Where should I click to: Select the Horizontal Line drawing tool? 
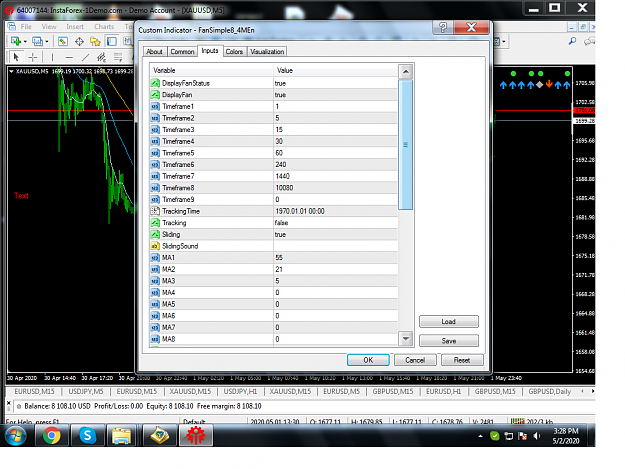point(69,57)
